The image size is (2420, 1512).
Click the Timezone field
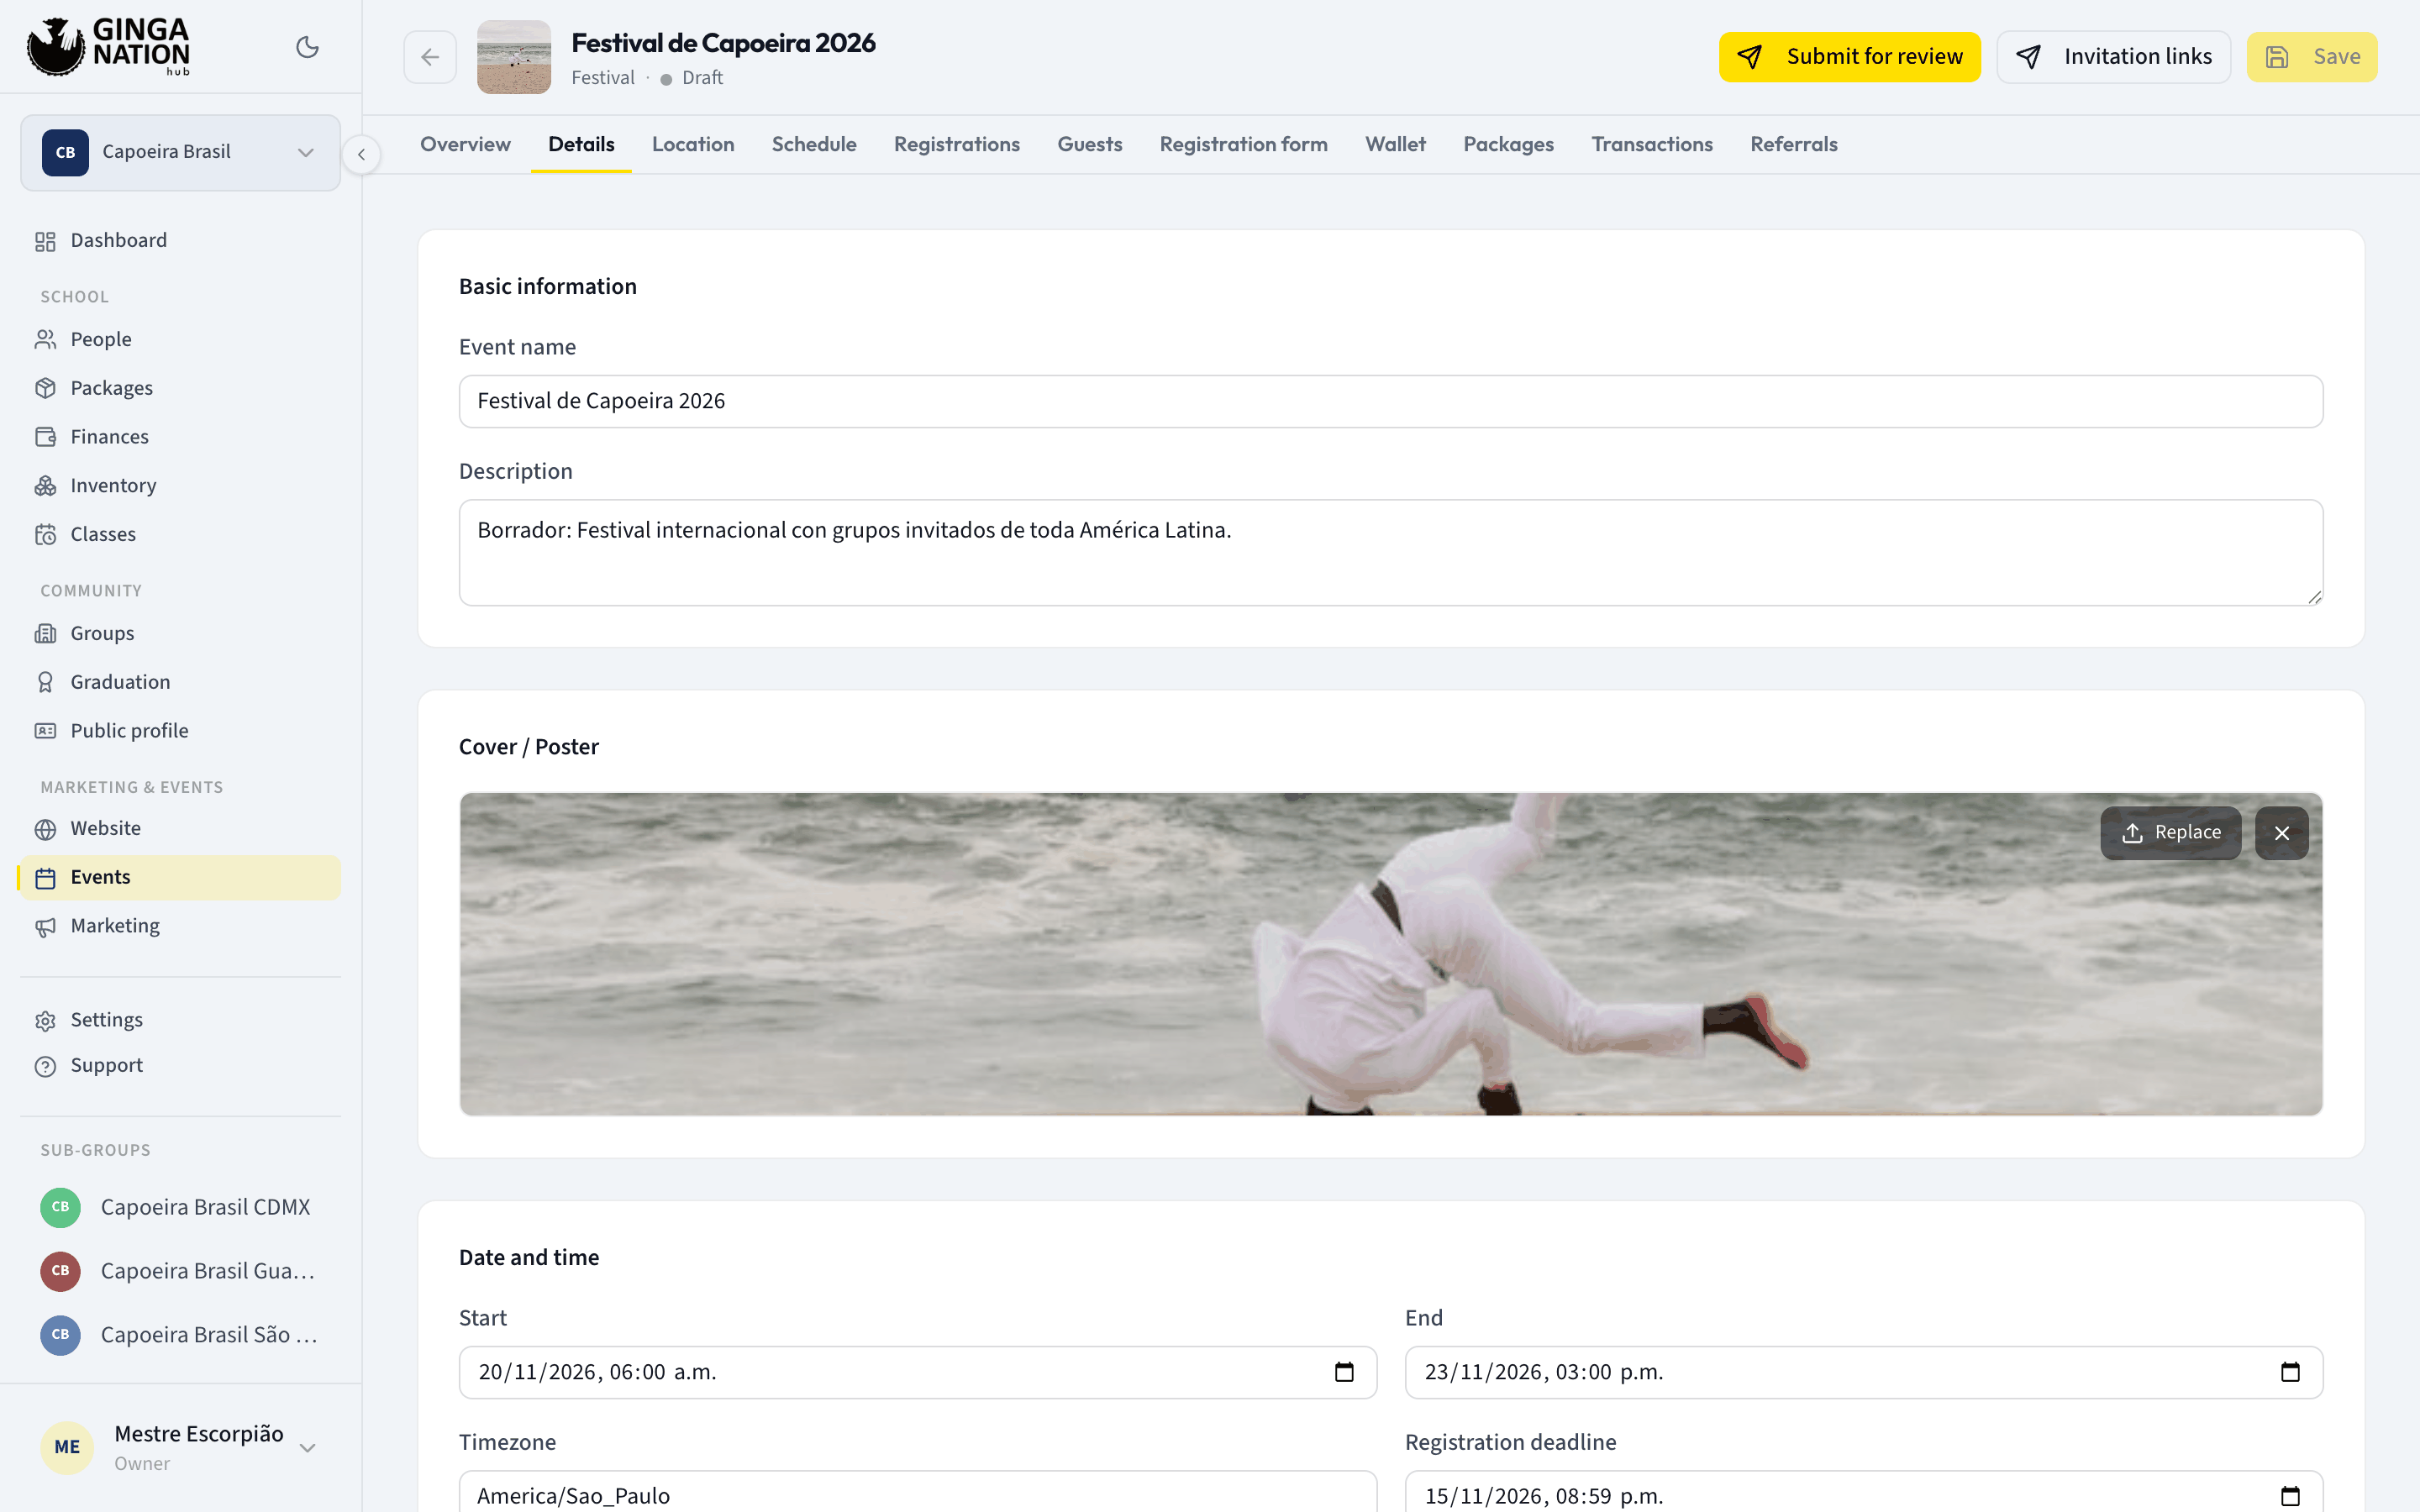point(917,1492)
